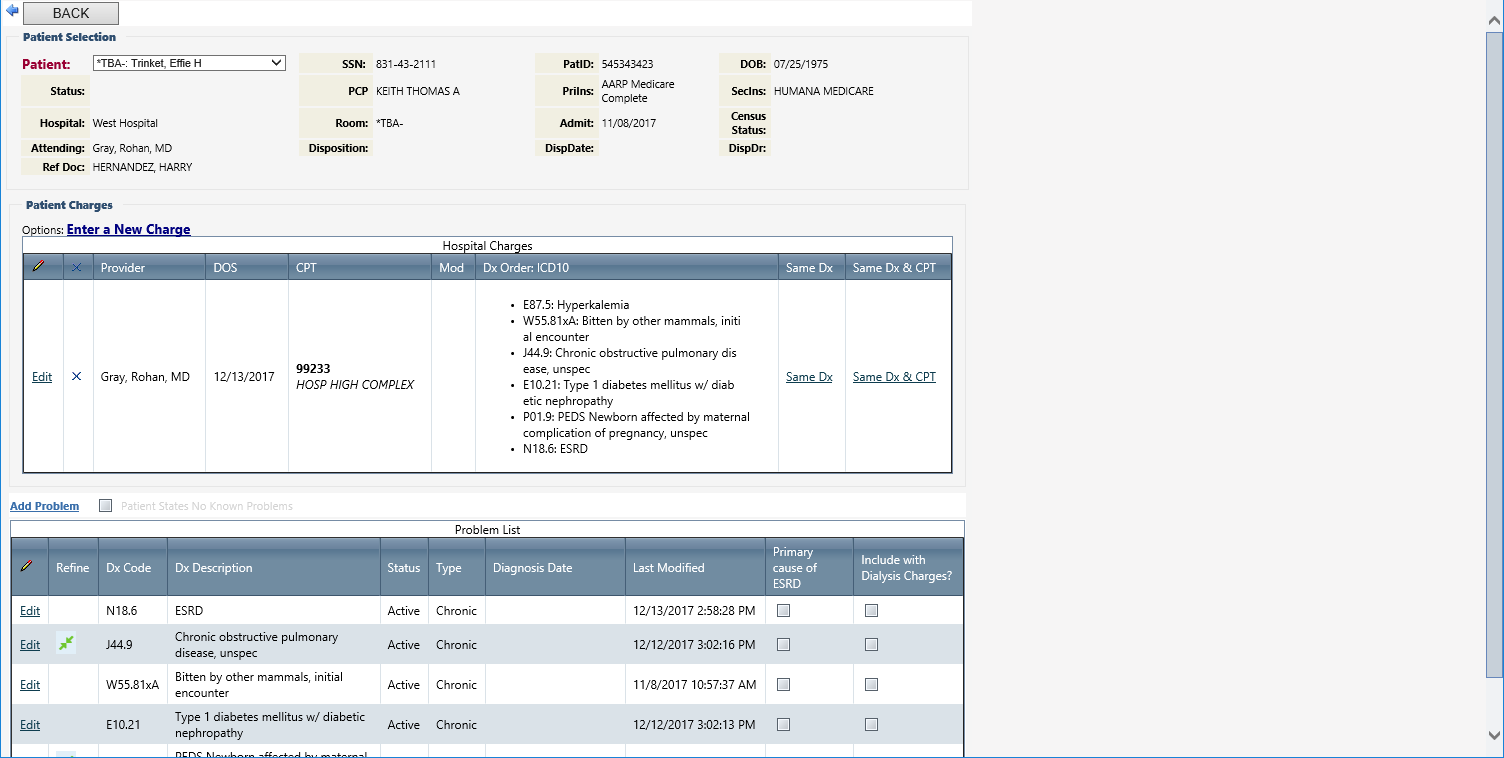Click the Enter a New Charge link
This screenshot has height=758, width=1504.
coord(128,230)
